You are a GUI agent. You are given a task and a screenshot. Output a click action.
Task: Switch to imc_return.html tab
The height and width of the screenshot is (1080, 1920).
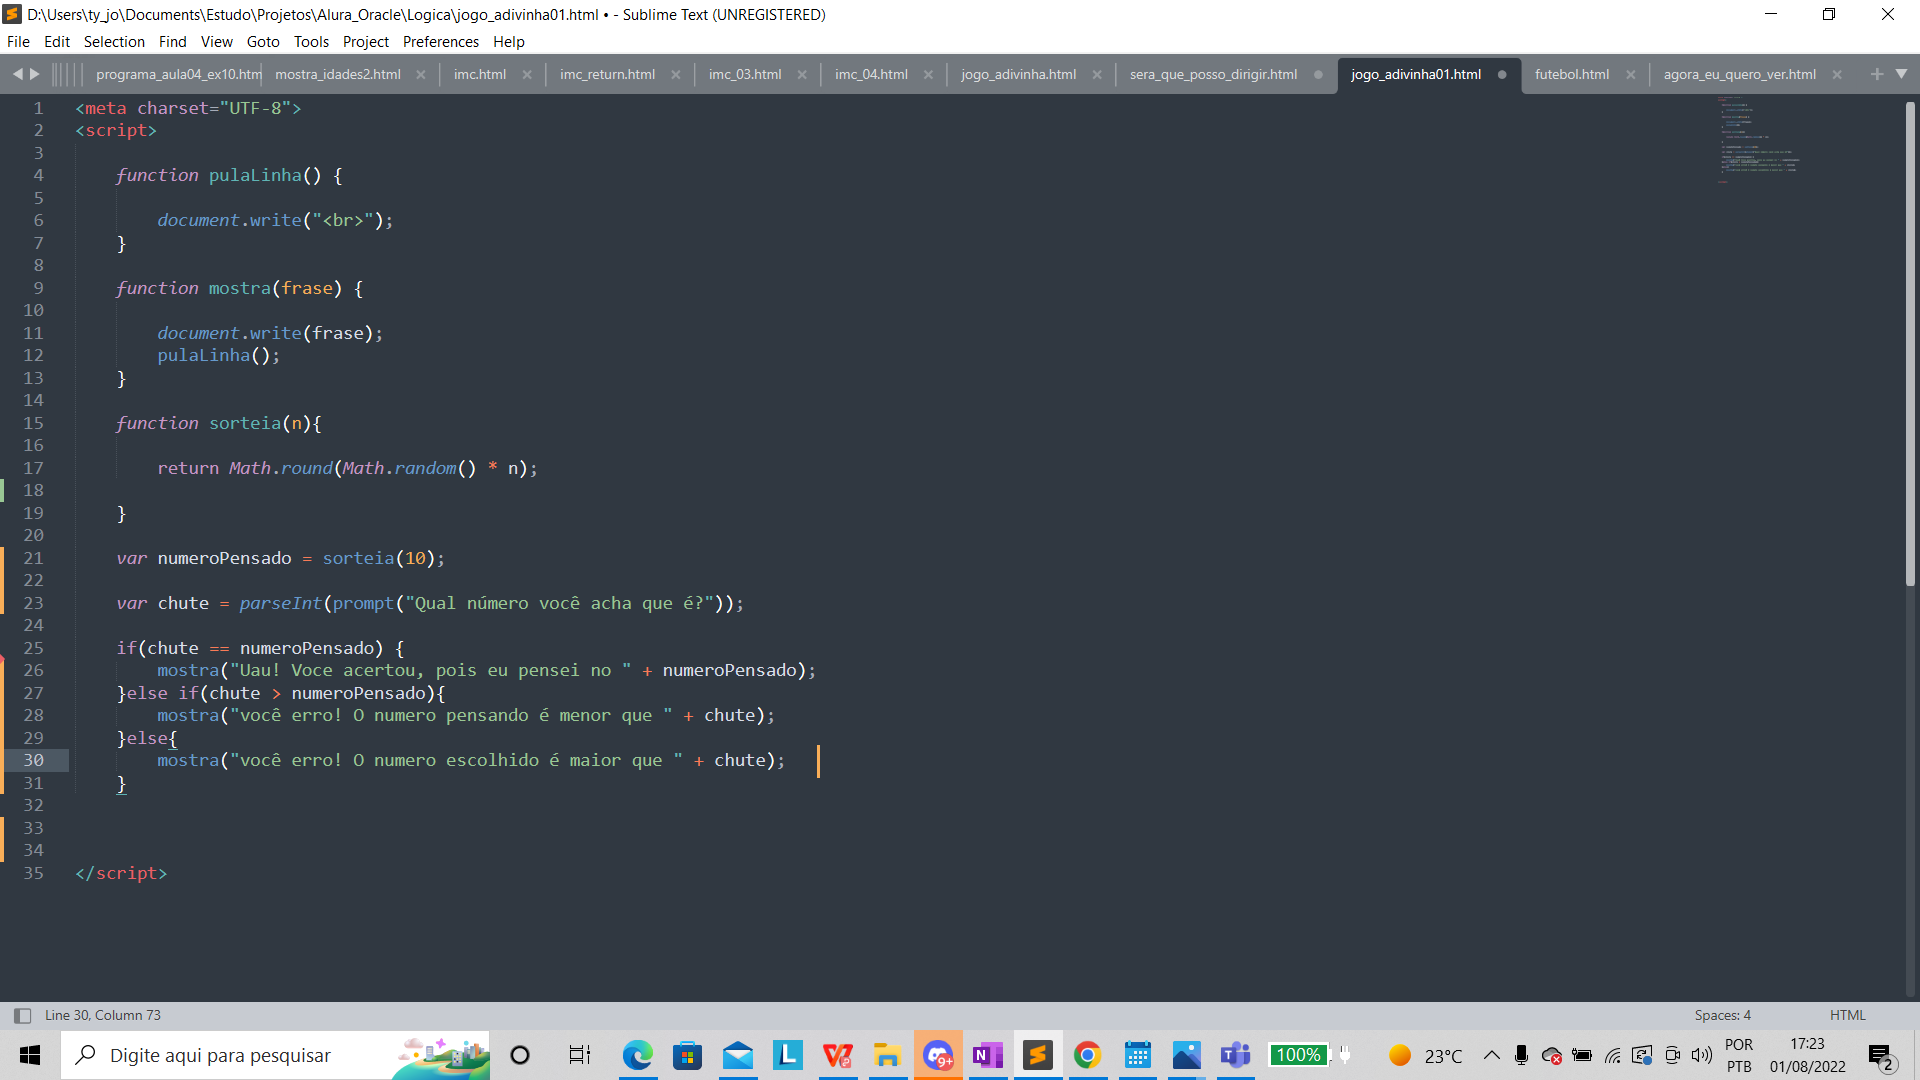(607, 74)
